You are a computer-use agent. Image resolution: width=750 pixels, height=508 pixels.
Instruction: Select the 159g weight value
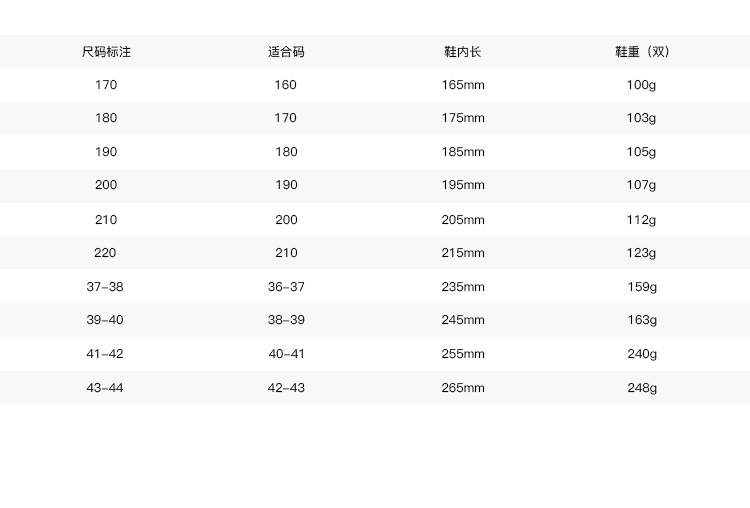[641, 287]
